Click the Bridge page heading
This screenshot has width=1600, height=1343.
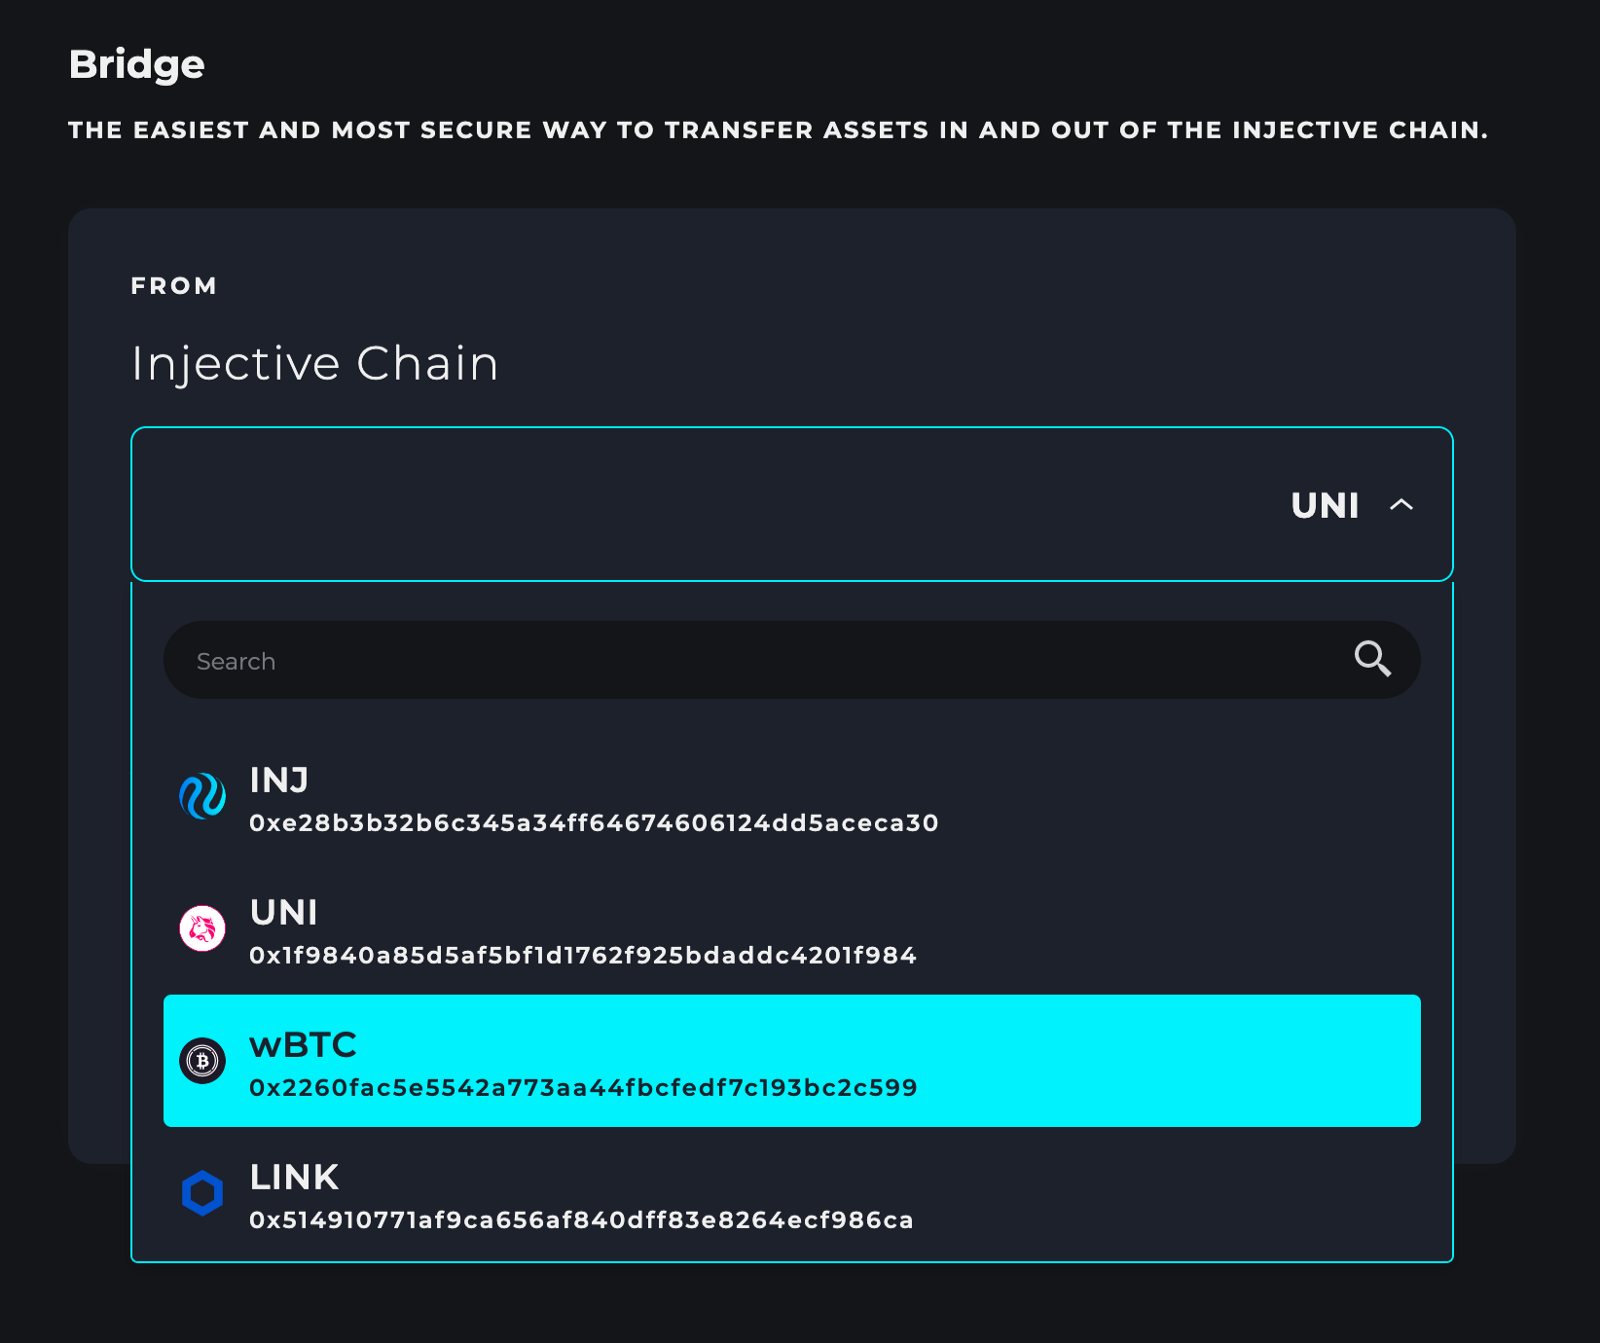tap(137, 65)
